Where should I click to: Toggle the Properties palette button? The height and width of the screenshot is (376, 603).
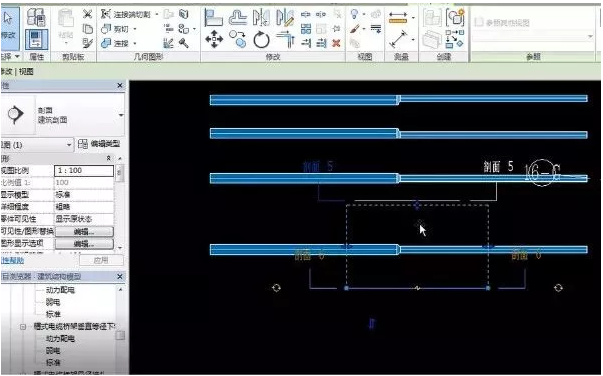pyautogui.click(x=37, y=39)
